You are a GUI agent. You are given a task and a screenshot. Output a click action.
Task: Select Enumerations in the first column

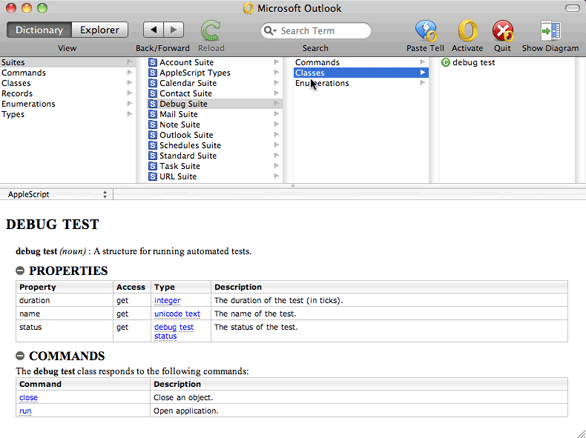(28, 104)
